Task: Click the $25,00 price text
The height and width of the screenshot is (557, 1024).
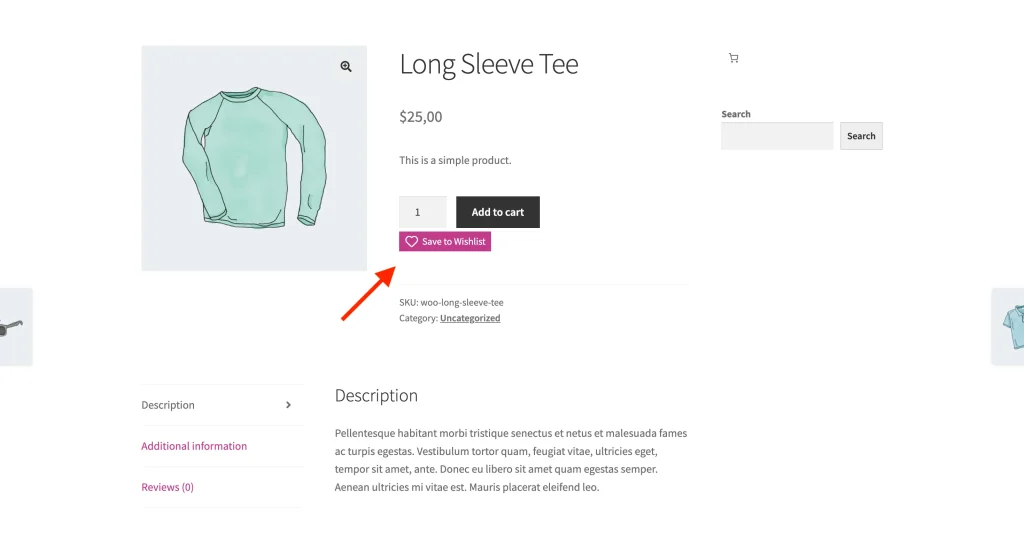Action: pos(420,116)
